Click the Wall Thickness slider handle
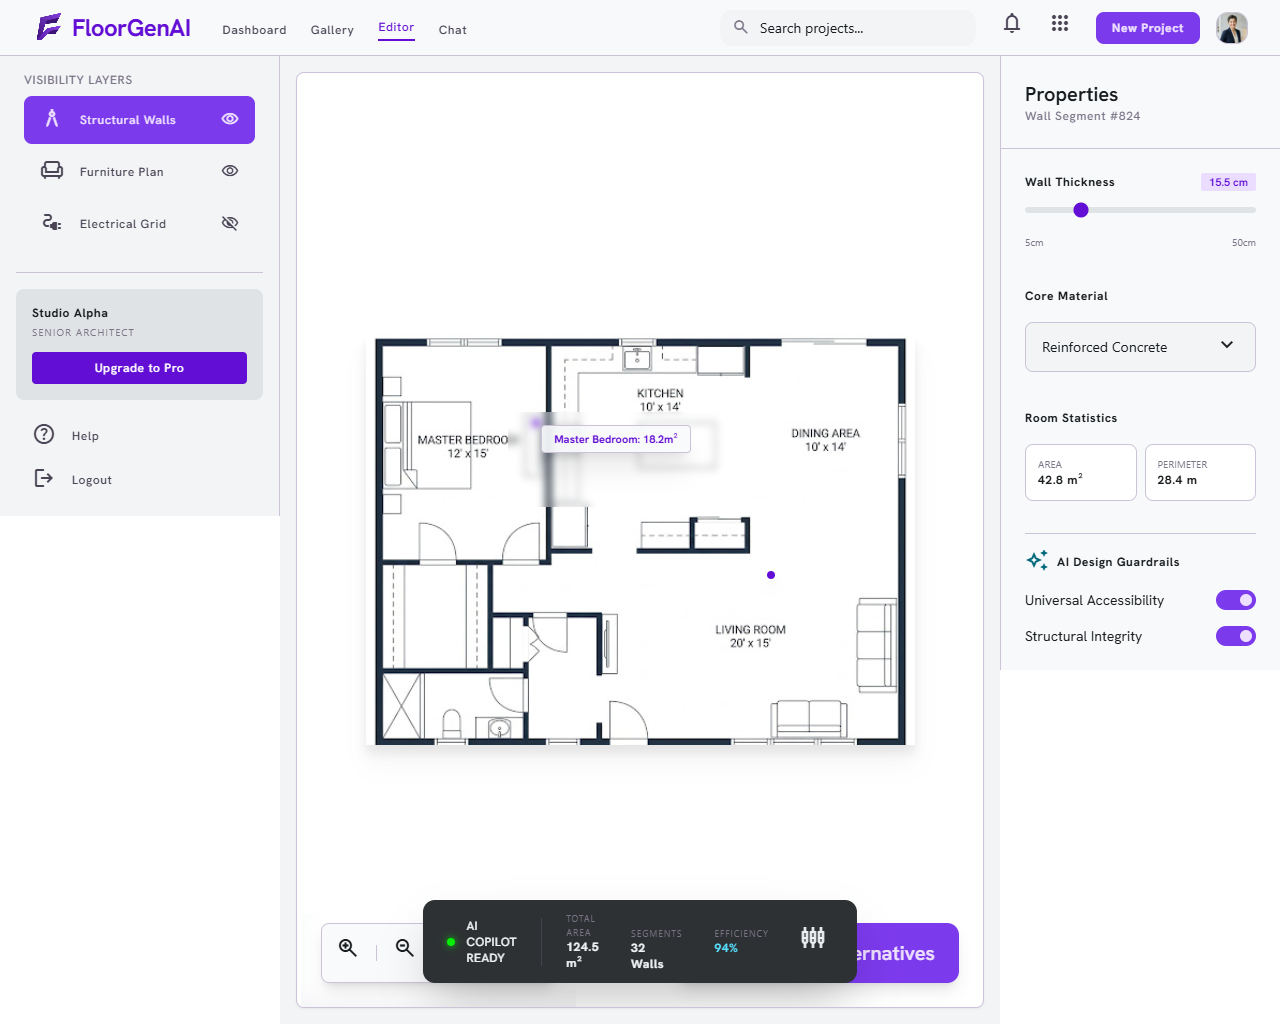The image size is (1280, 1024). pos(1081,210)
